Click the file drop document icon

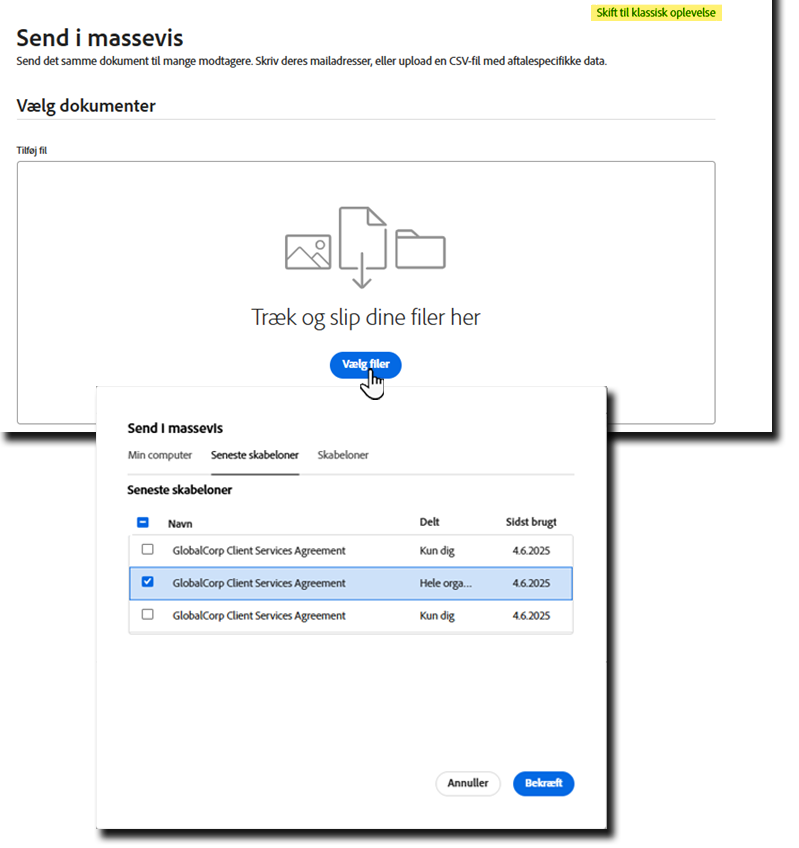point(362,247)
